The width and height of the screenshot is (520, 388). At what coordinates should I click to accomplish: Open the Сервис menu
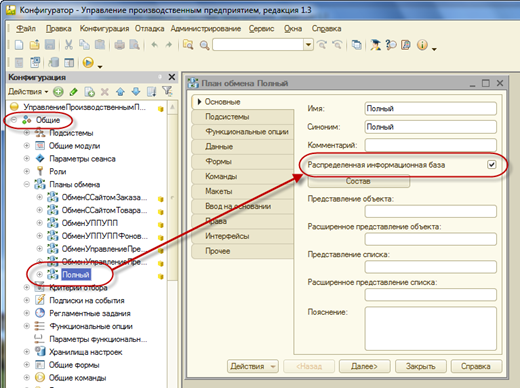click(261, 29)
